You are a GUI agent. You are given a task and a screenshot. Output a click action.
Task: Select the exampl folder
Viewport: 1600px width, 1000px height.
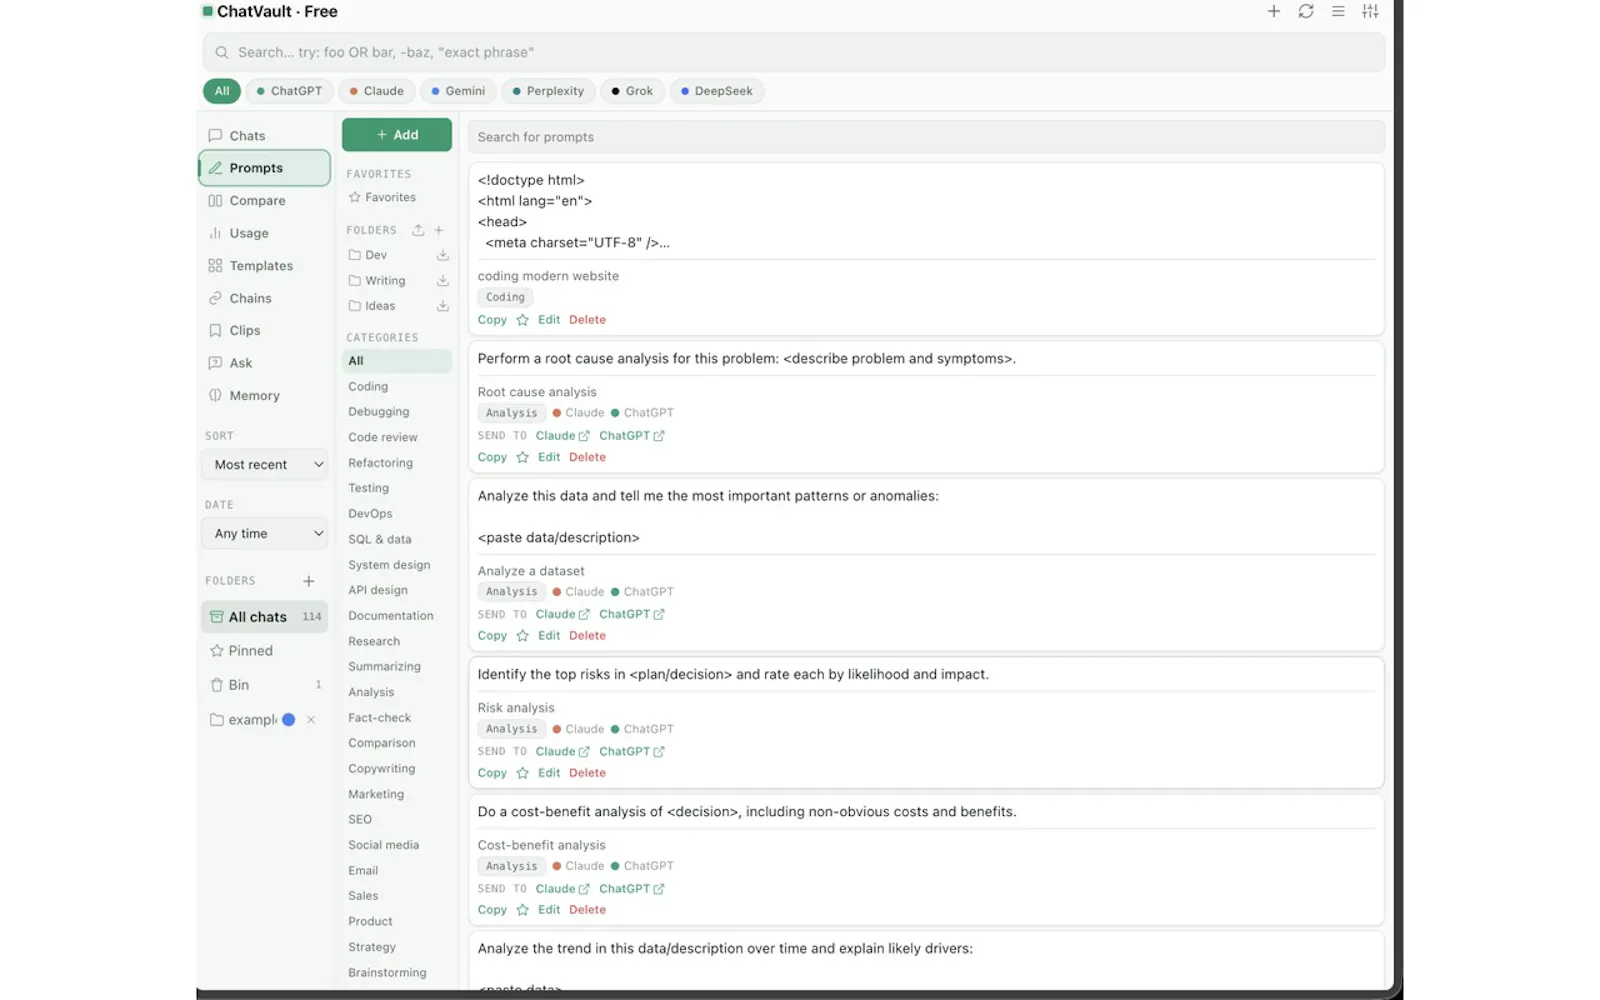pos(243,720)
